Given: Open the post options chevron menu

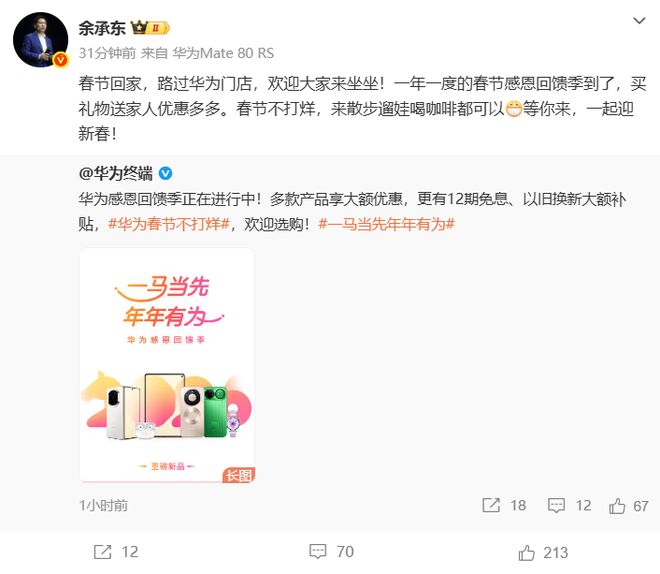Looking at the screenshot, I should pos(639,21).
